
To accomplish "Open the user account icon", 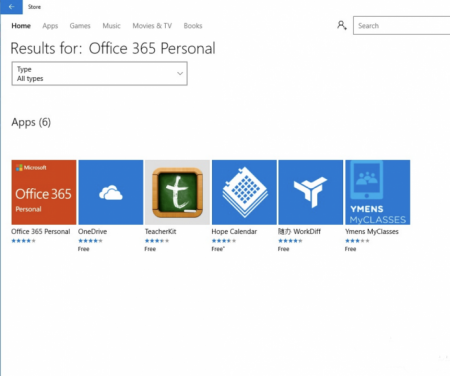I will (342, 25).
